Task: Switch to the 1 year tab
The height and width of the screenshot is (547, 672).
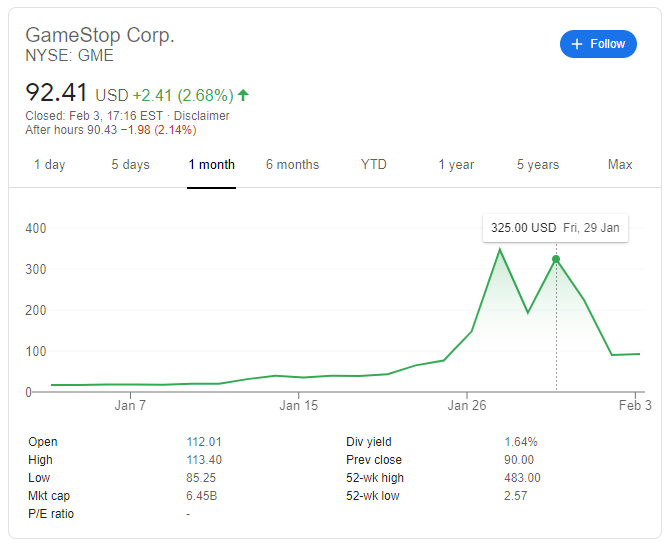Action: pos(456,165)
